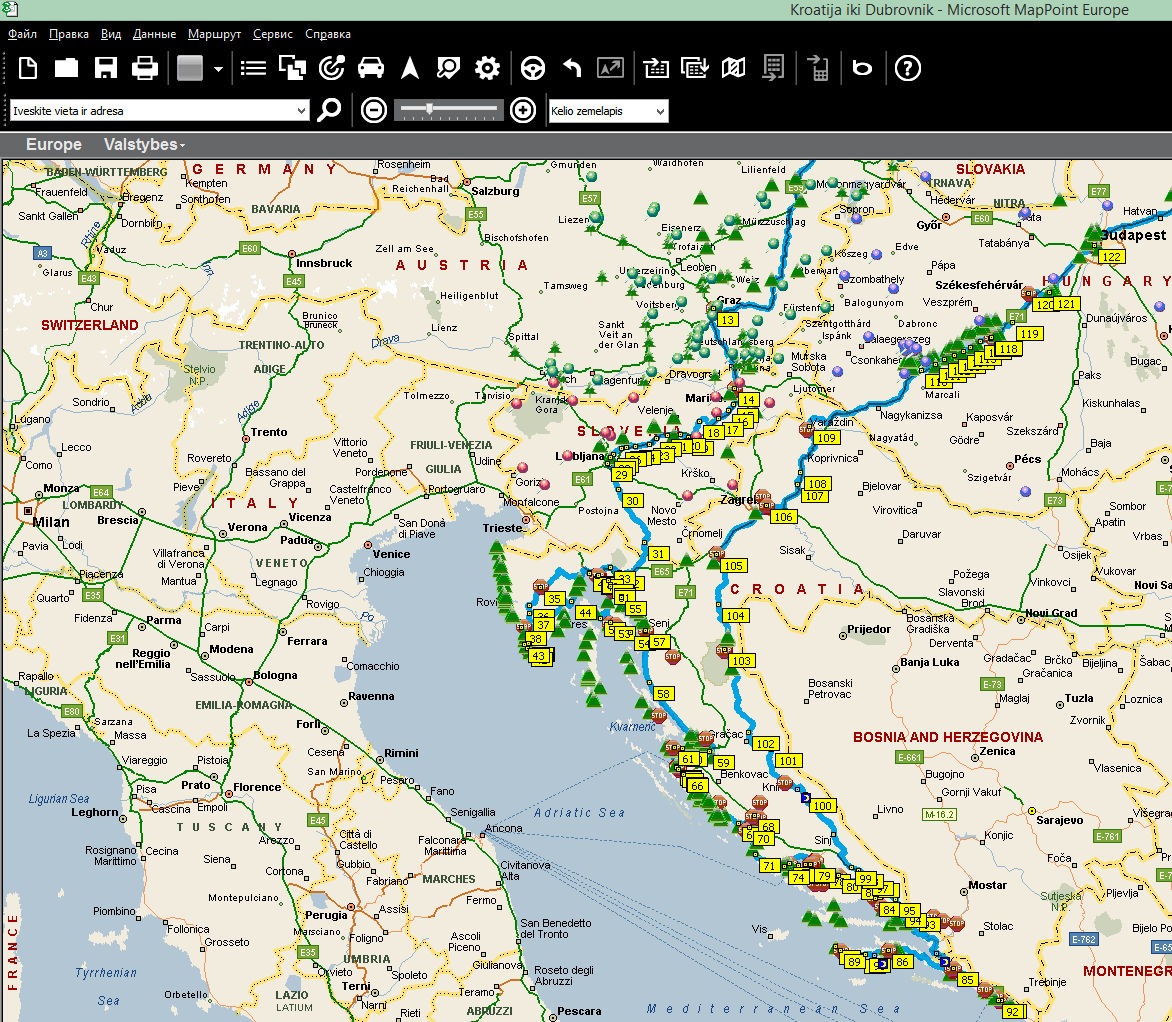The width and height of the screenshot is (1172, 1022).
Task: Open the Сервис menu
Action: tap(273, 34)
